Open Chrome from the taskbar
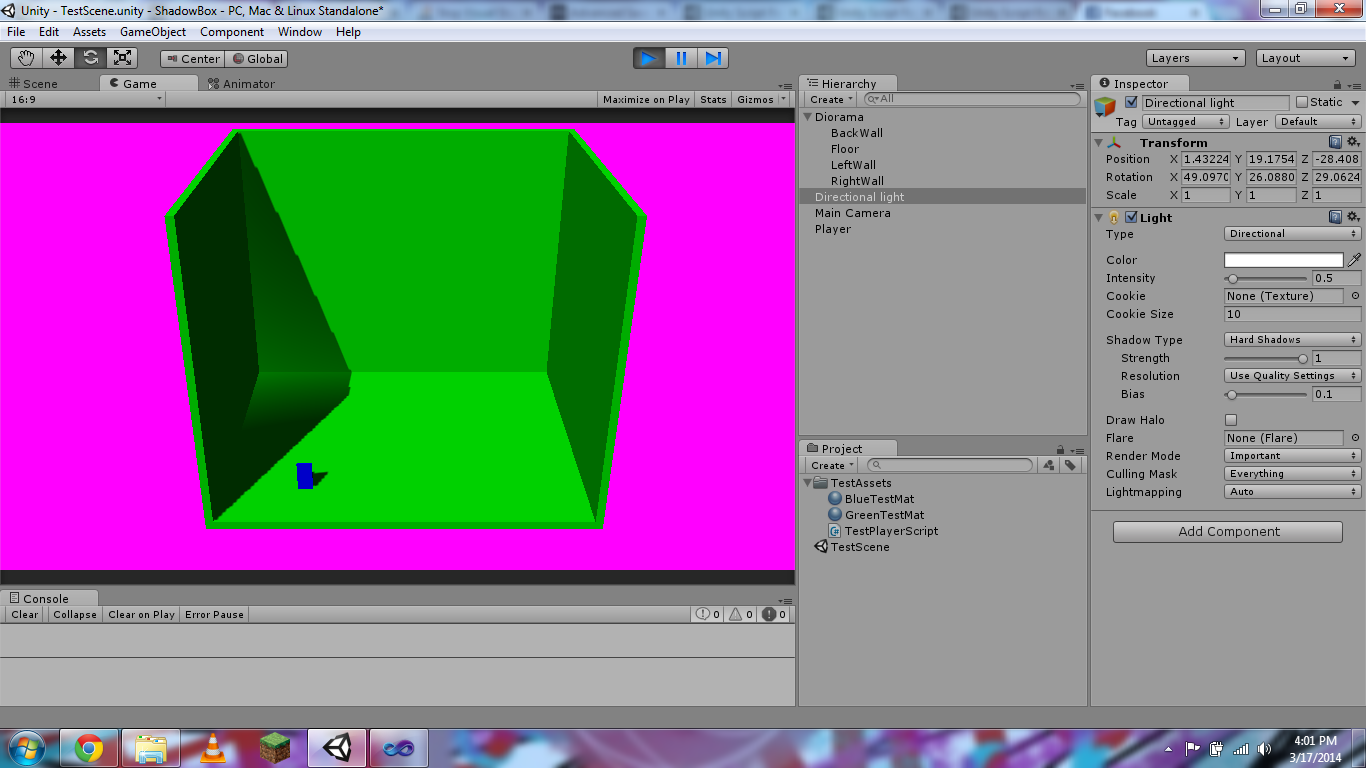Screen dimensions: 1366x768 click(x=88, y=748)
